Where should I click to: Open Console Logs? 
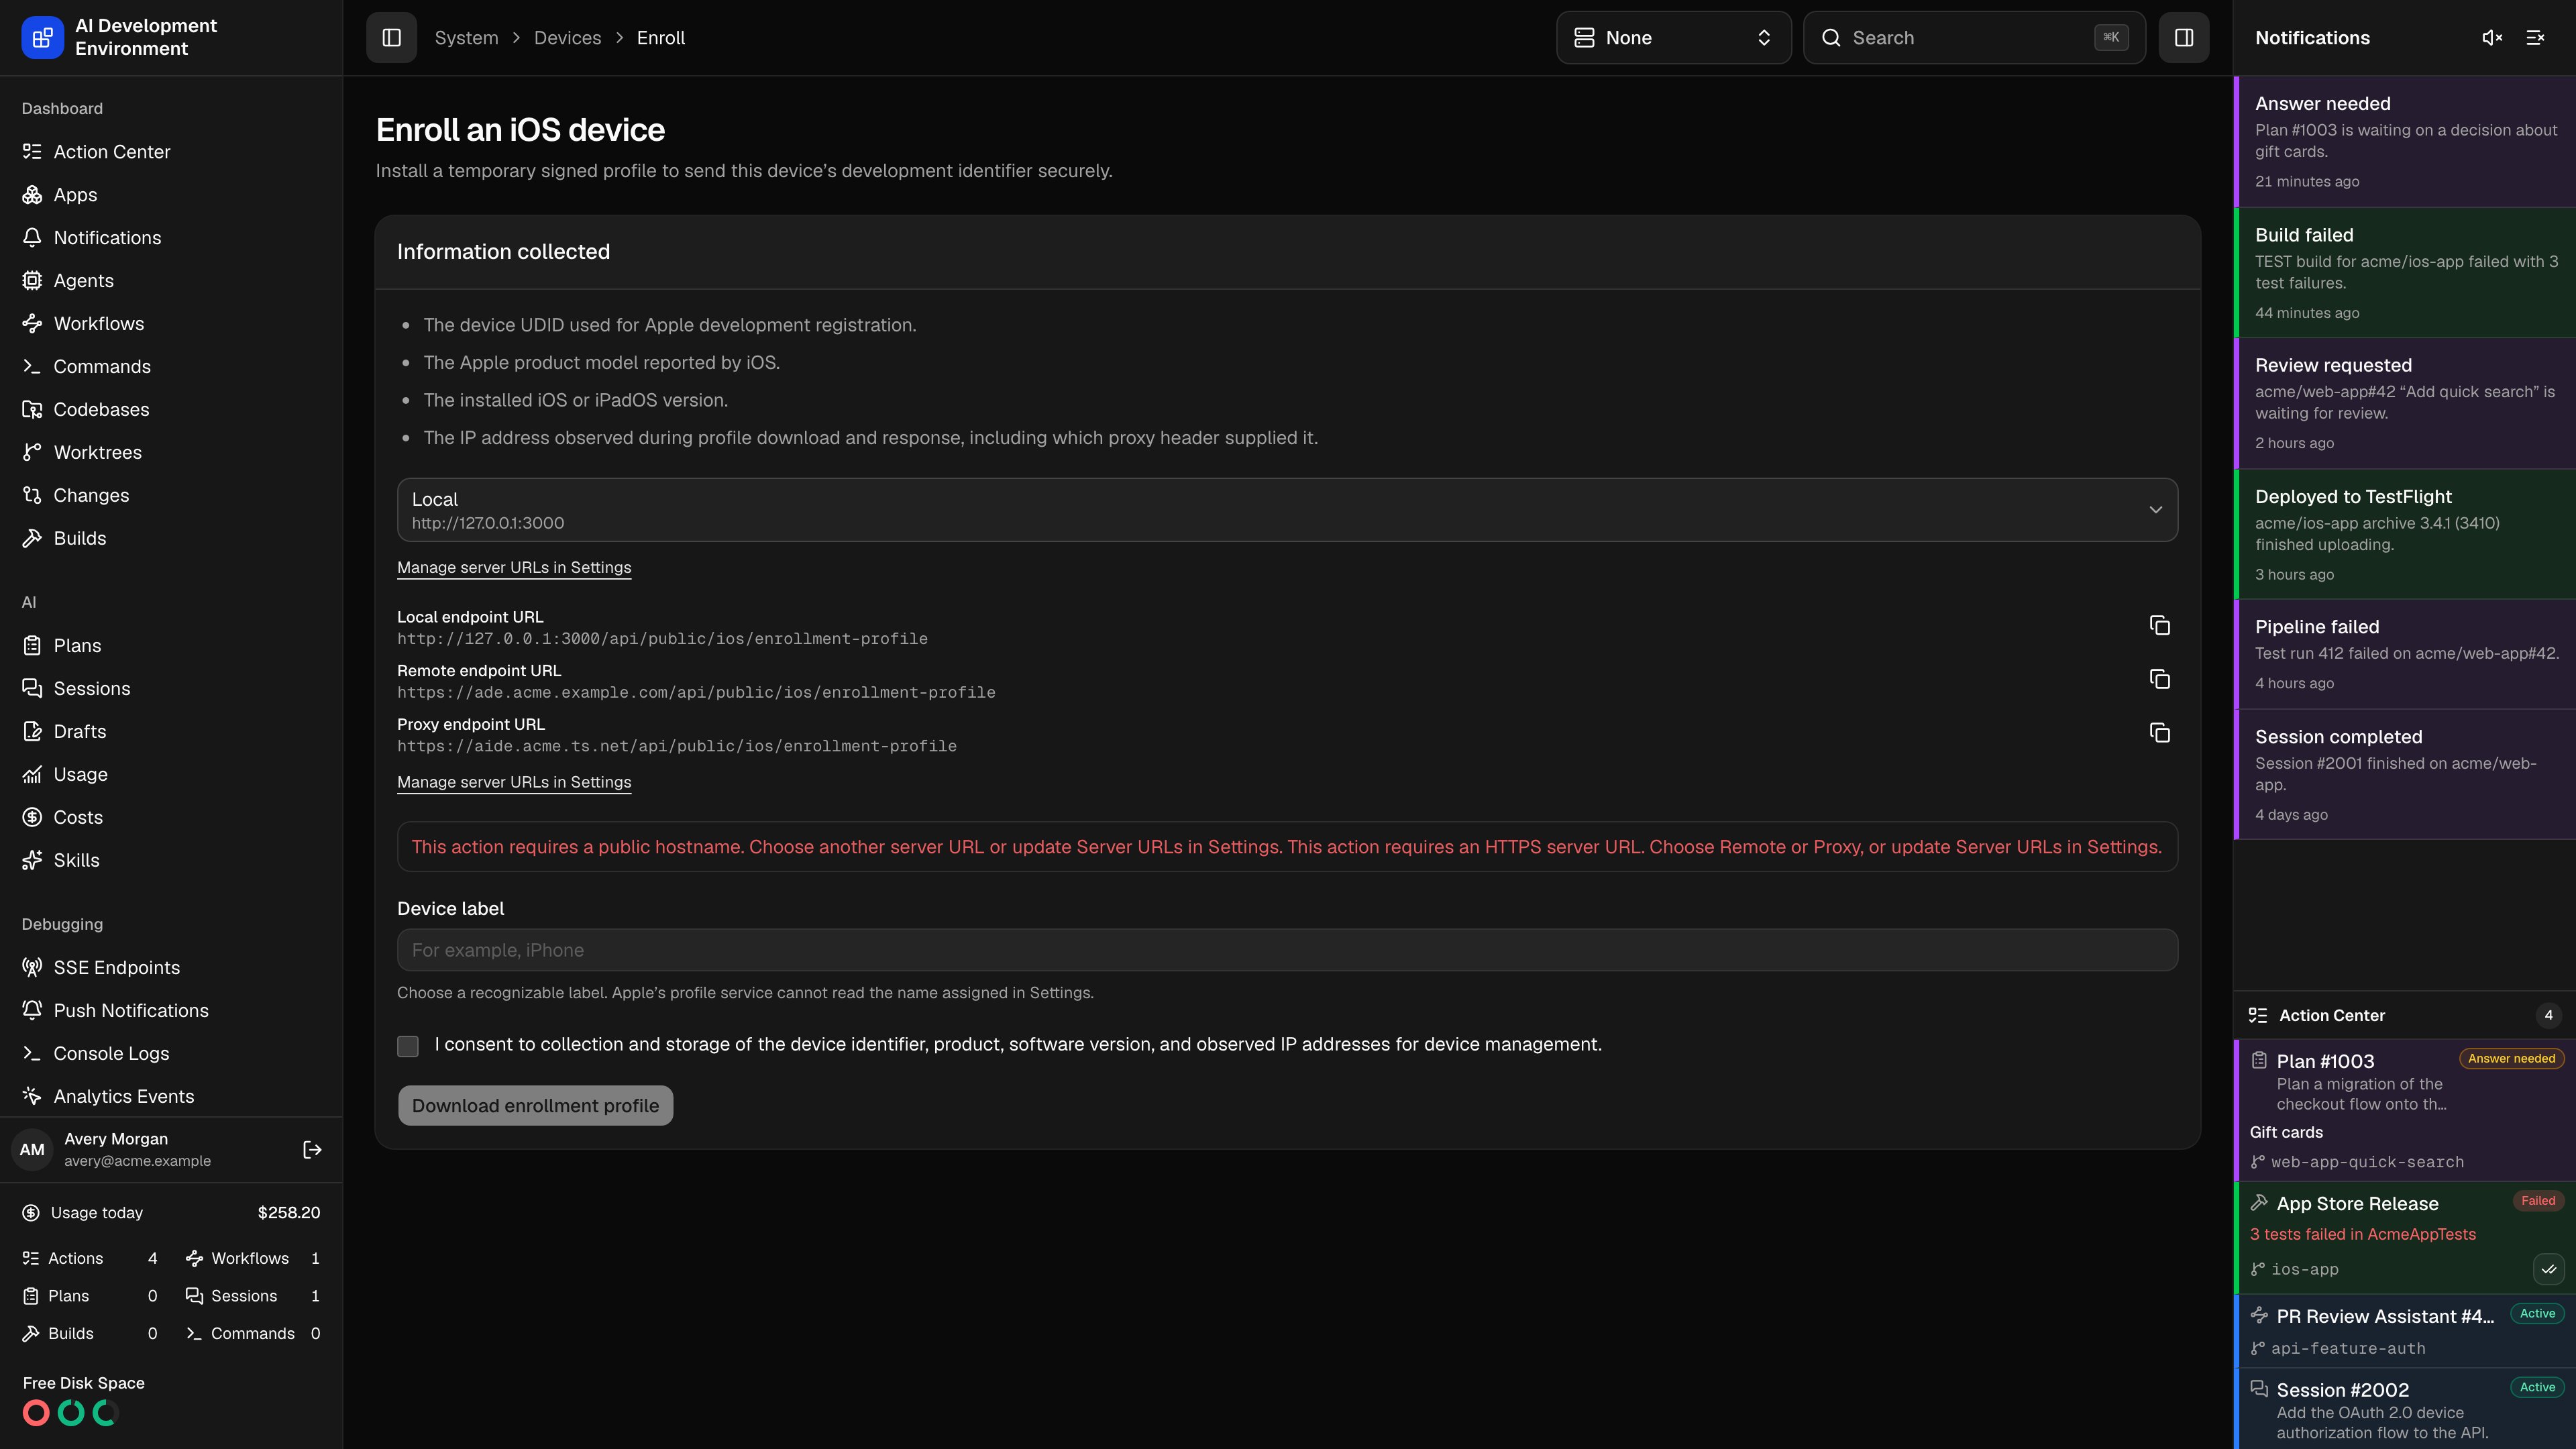[x=171, y=1054]
